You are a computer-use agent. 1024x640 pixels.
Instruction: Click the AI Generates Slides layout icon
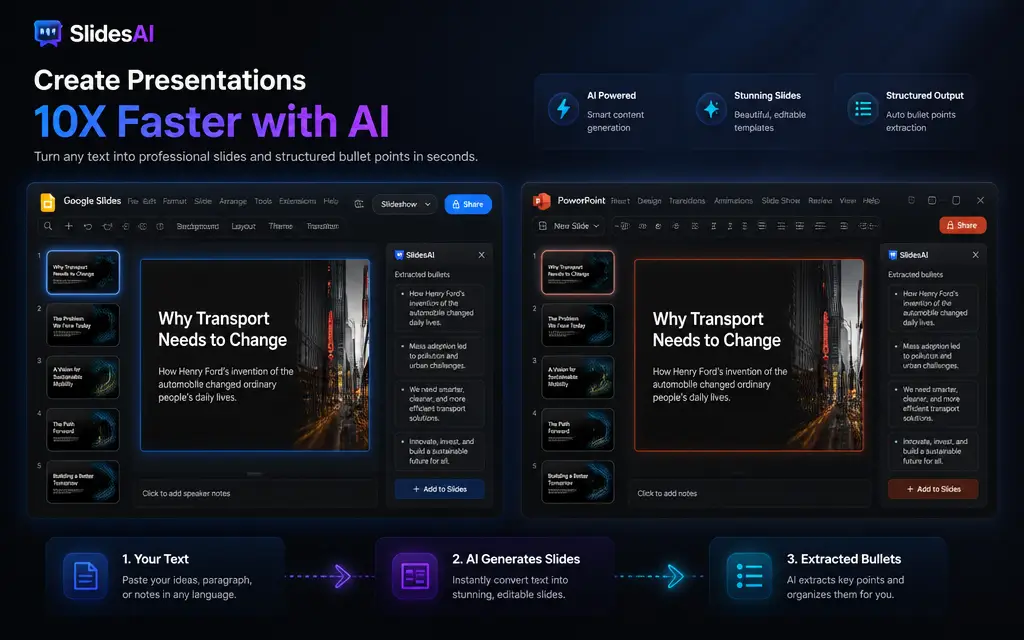pyautogui.click(x=415, y=576)
